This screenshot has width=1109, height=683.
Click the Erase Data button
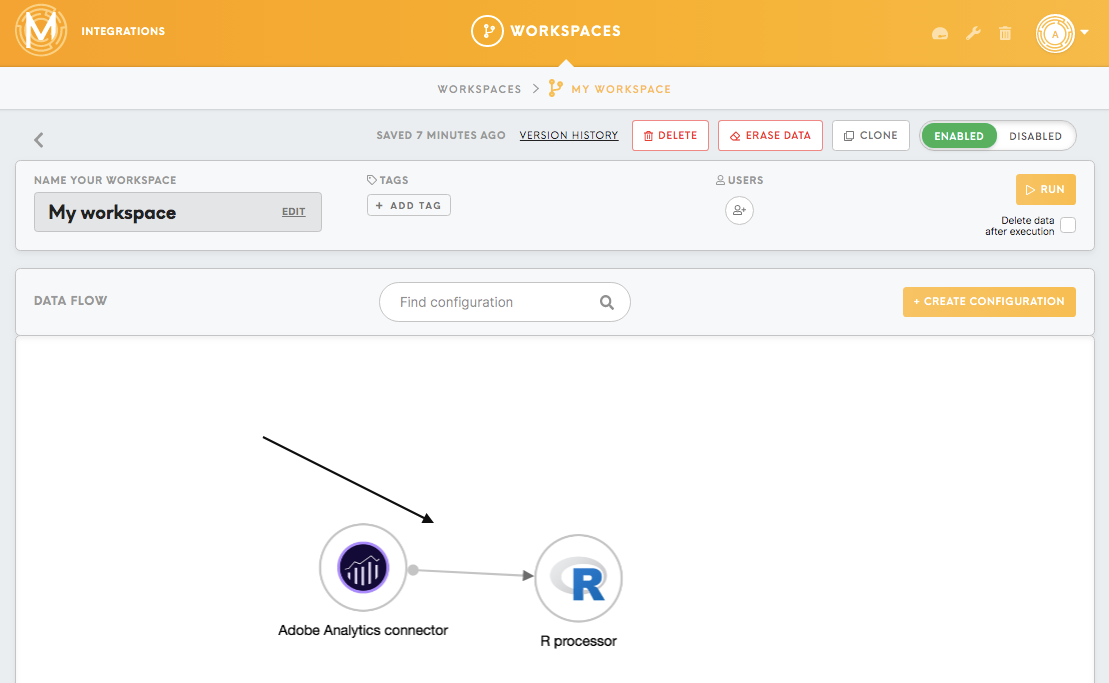770,136
